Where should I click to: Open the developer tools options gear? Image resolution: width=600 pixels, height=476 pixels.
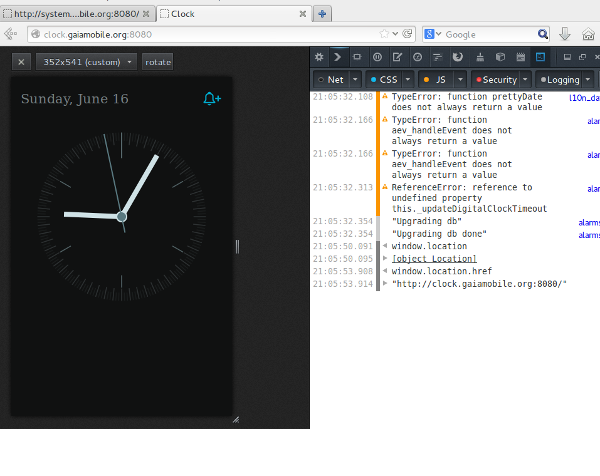coord(319,58)
